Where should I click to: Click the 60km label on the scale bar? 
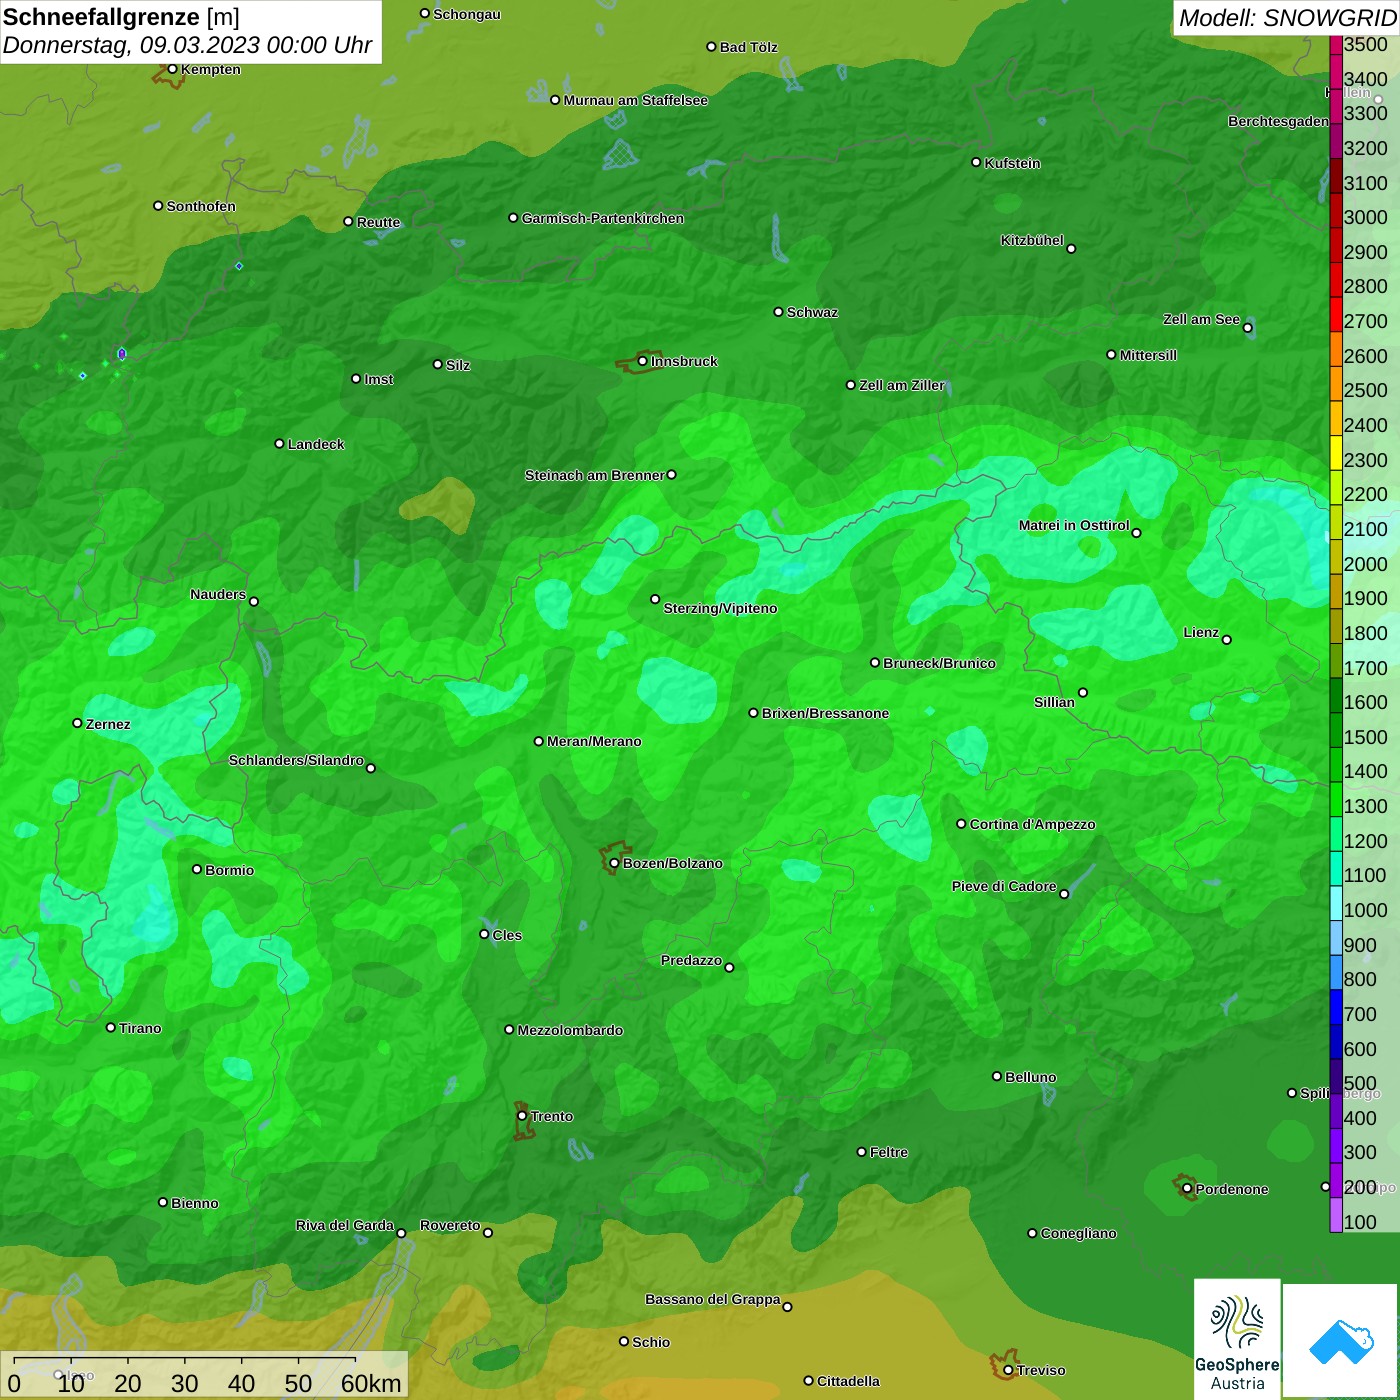(x=371, y=1383)
